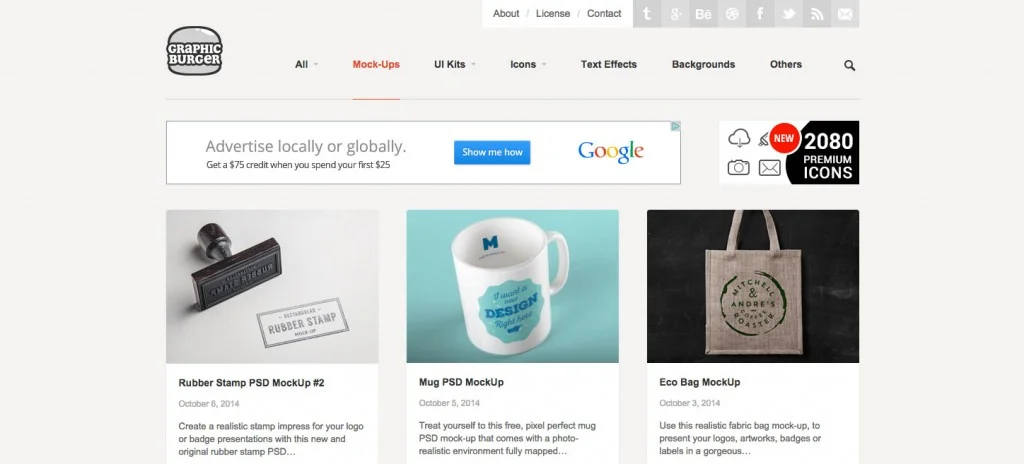Screen dimensions: 1024x464
Task: Open the Facebook social icon
Action: pos(760,14)
